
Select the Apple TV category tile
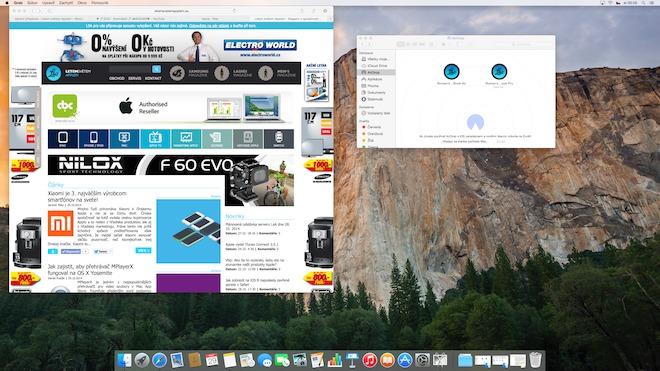pos(155,139)
